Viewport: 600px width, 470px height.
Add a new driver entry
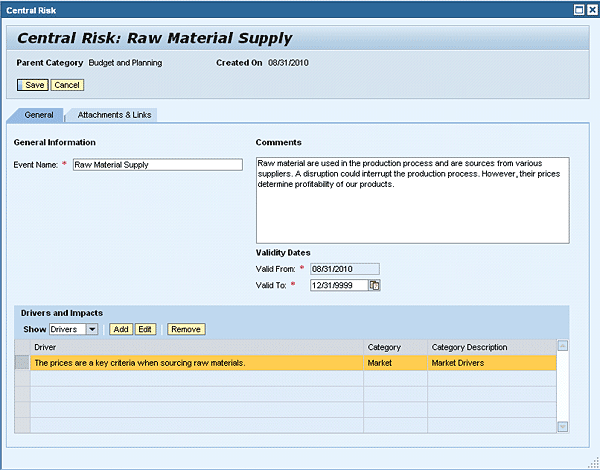[120, 329]
